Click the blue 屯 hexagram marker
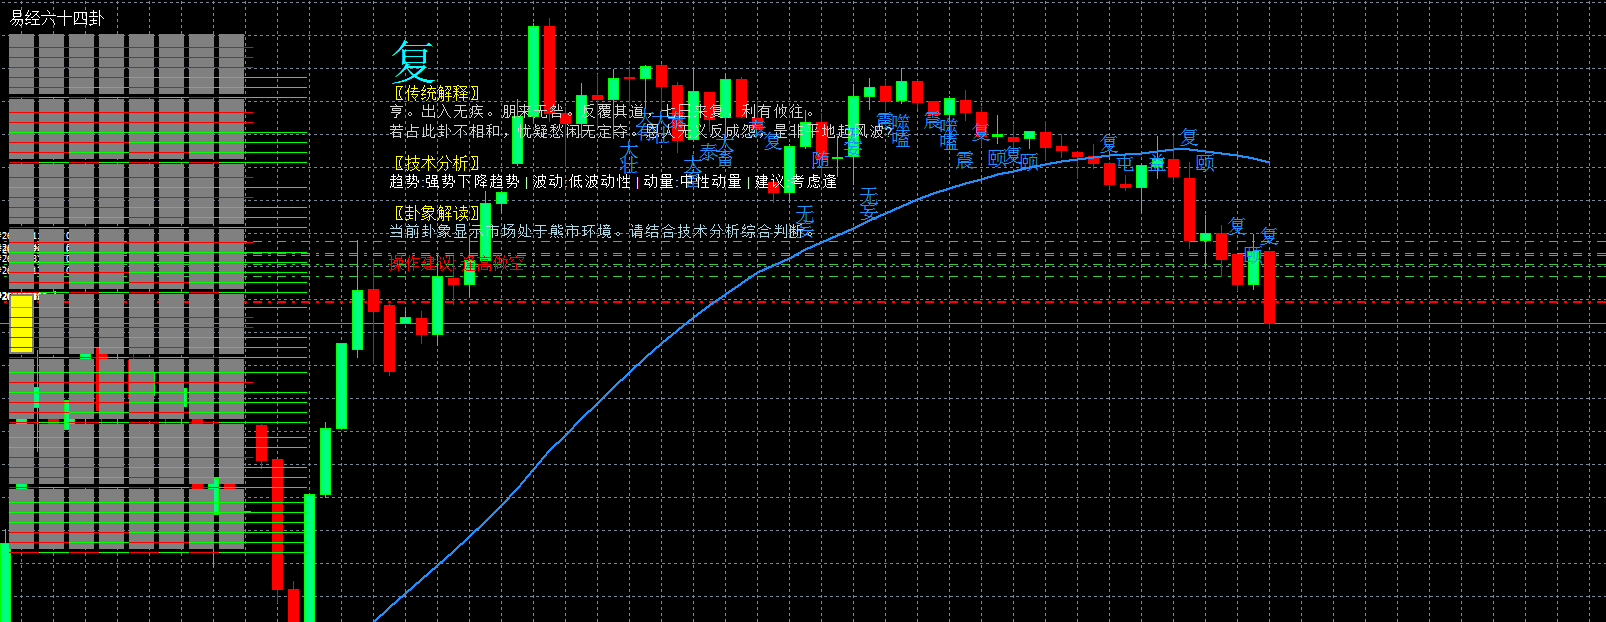Image resolution: width=1606 pixels, height=622 pixels. click(1125, 163)
